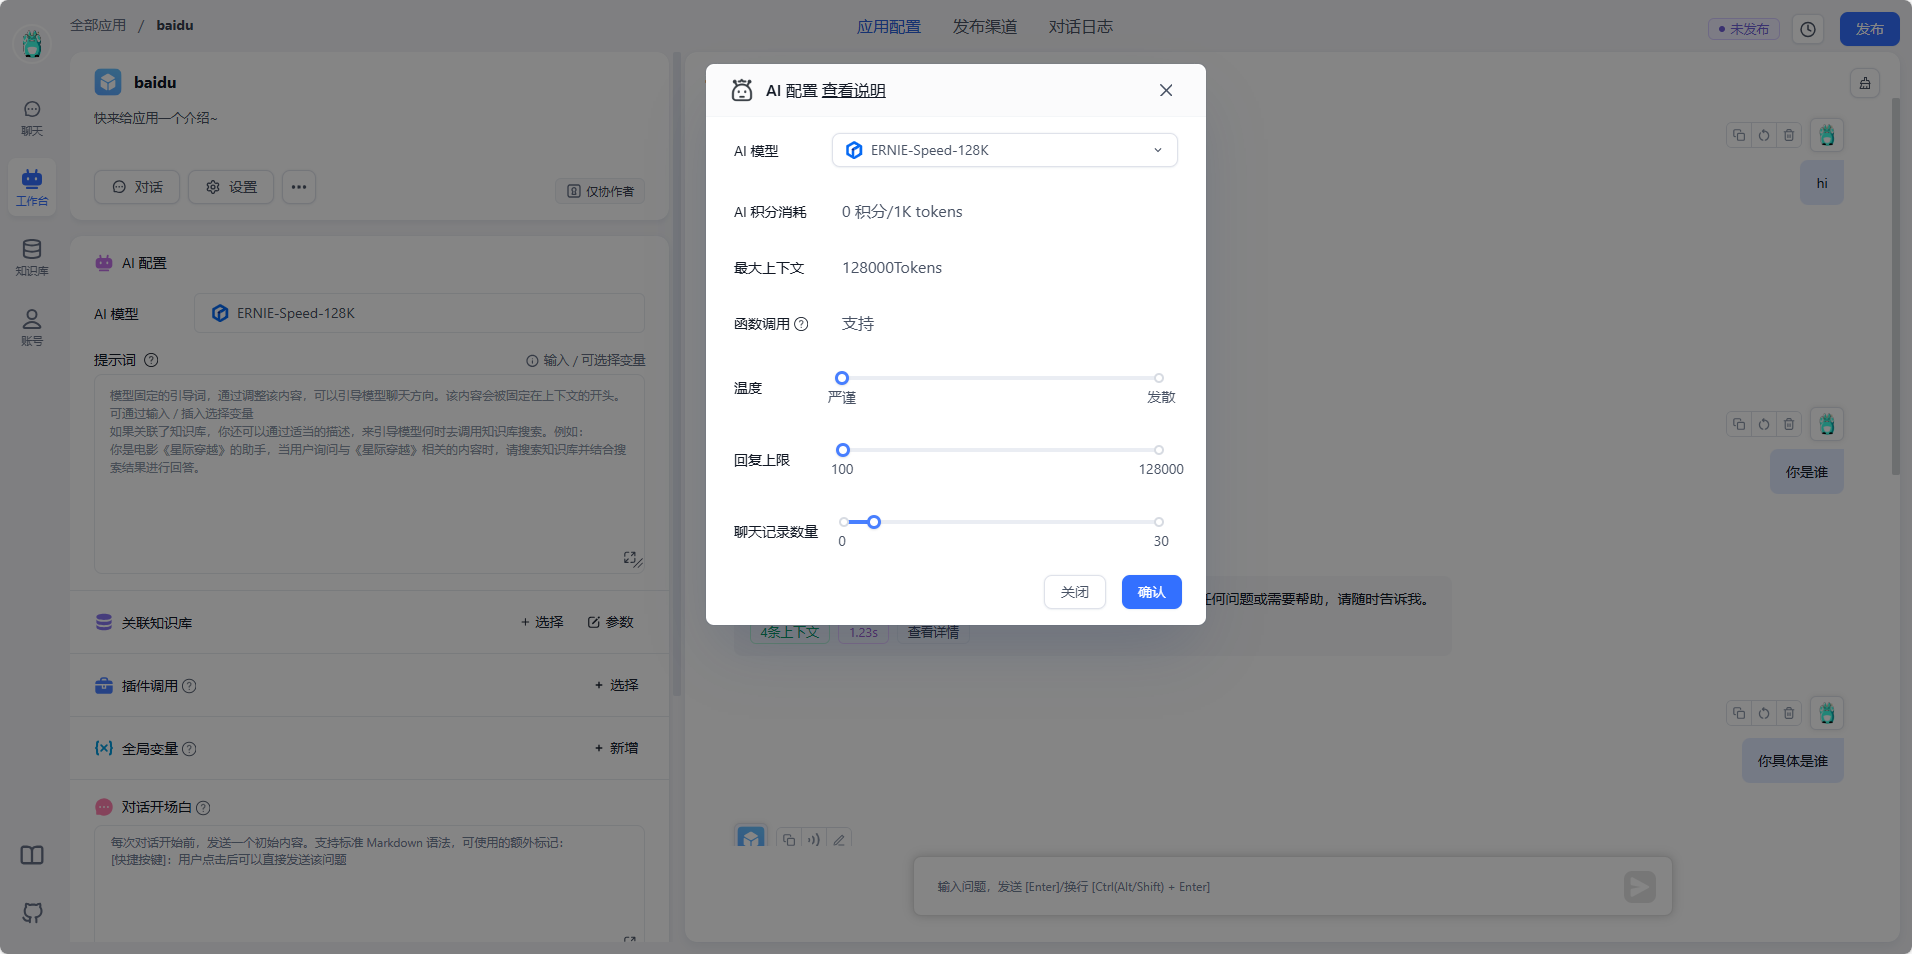Click the 对话 button under baidu
1912x954 pixels.
(137, 187)
